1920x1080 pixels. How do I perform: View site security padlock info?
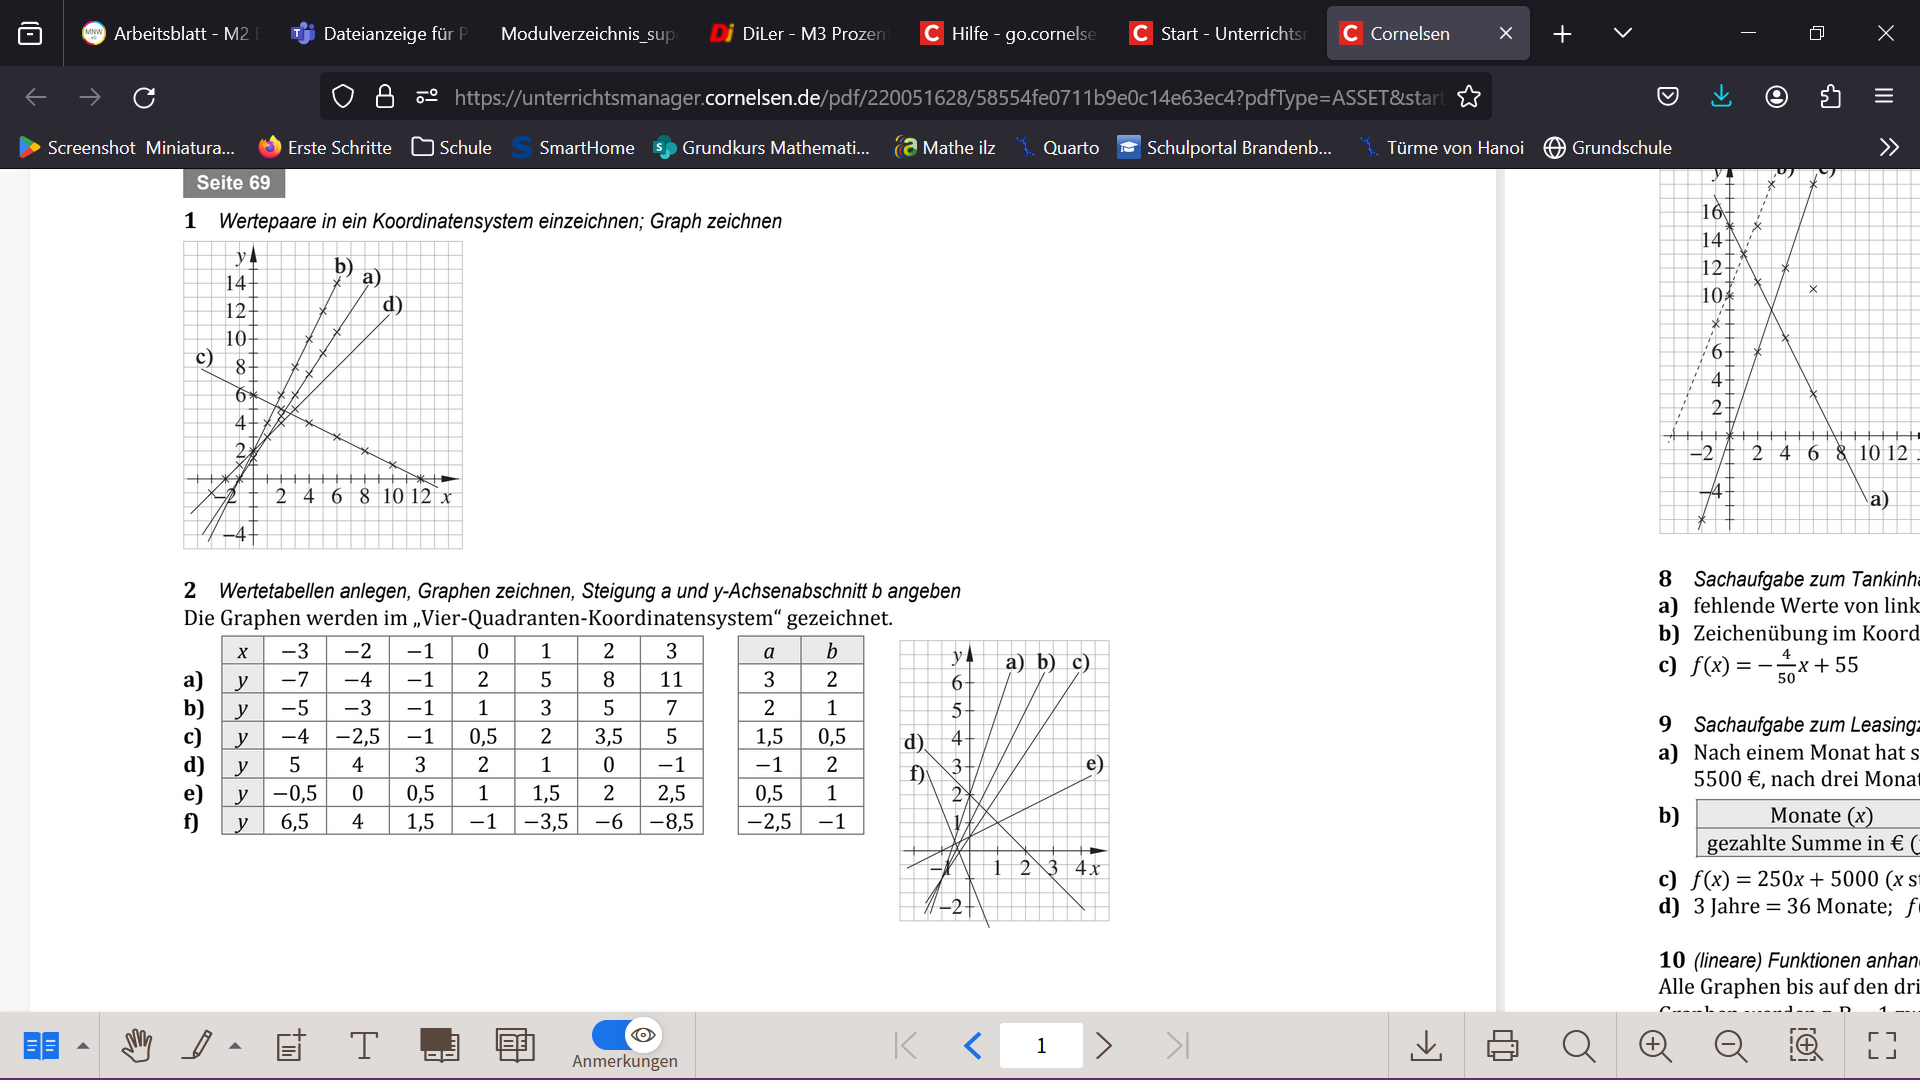[x=385, y=97]
